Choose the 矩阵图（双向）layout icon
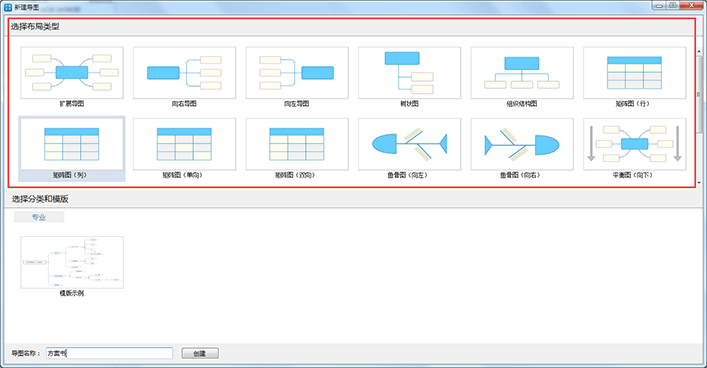The image size is (707, 368). [297, 144]
